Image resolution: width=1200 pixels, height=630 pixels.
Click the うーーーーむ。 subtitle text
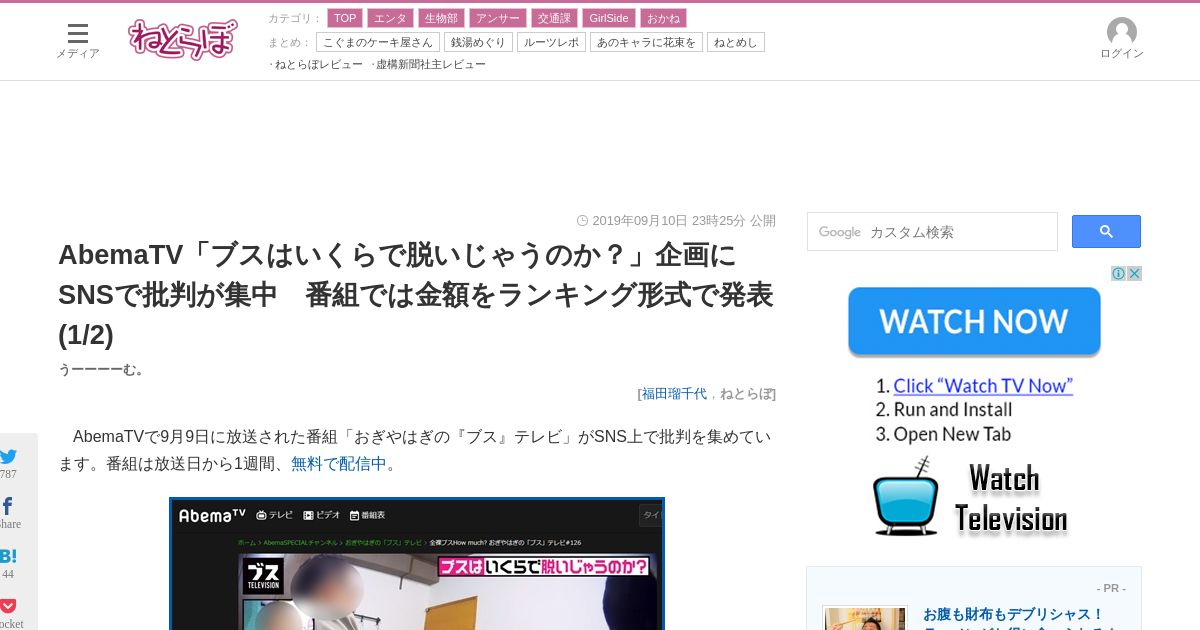104,369
